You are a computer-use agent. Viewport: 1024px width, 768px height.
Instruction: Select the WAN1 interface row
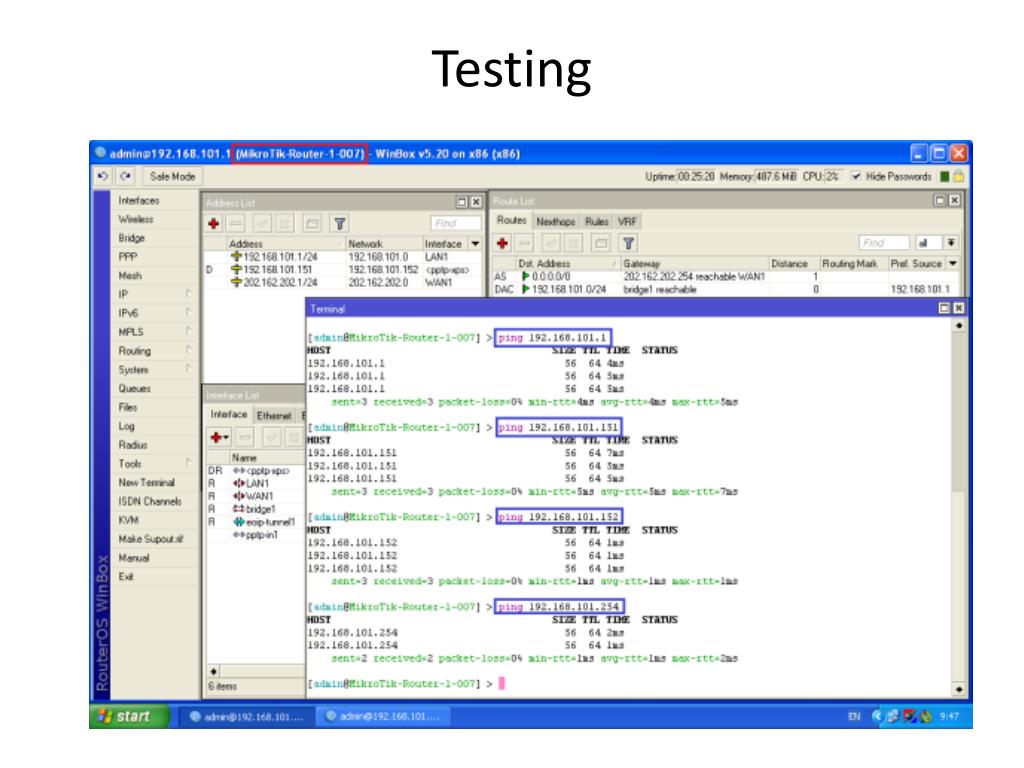coord(255,496)
